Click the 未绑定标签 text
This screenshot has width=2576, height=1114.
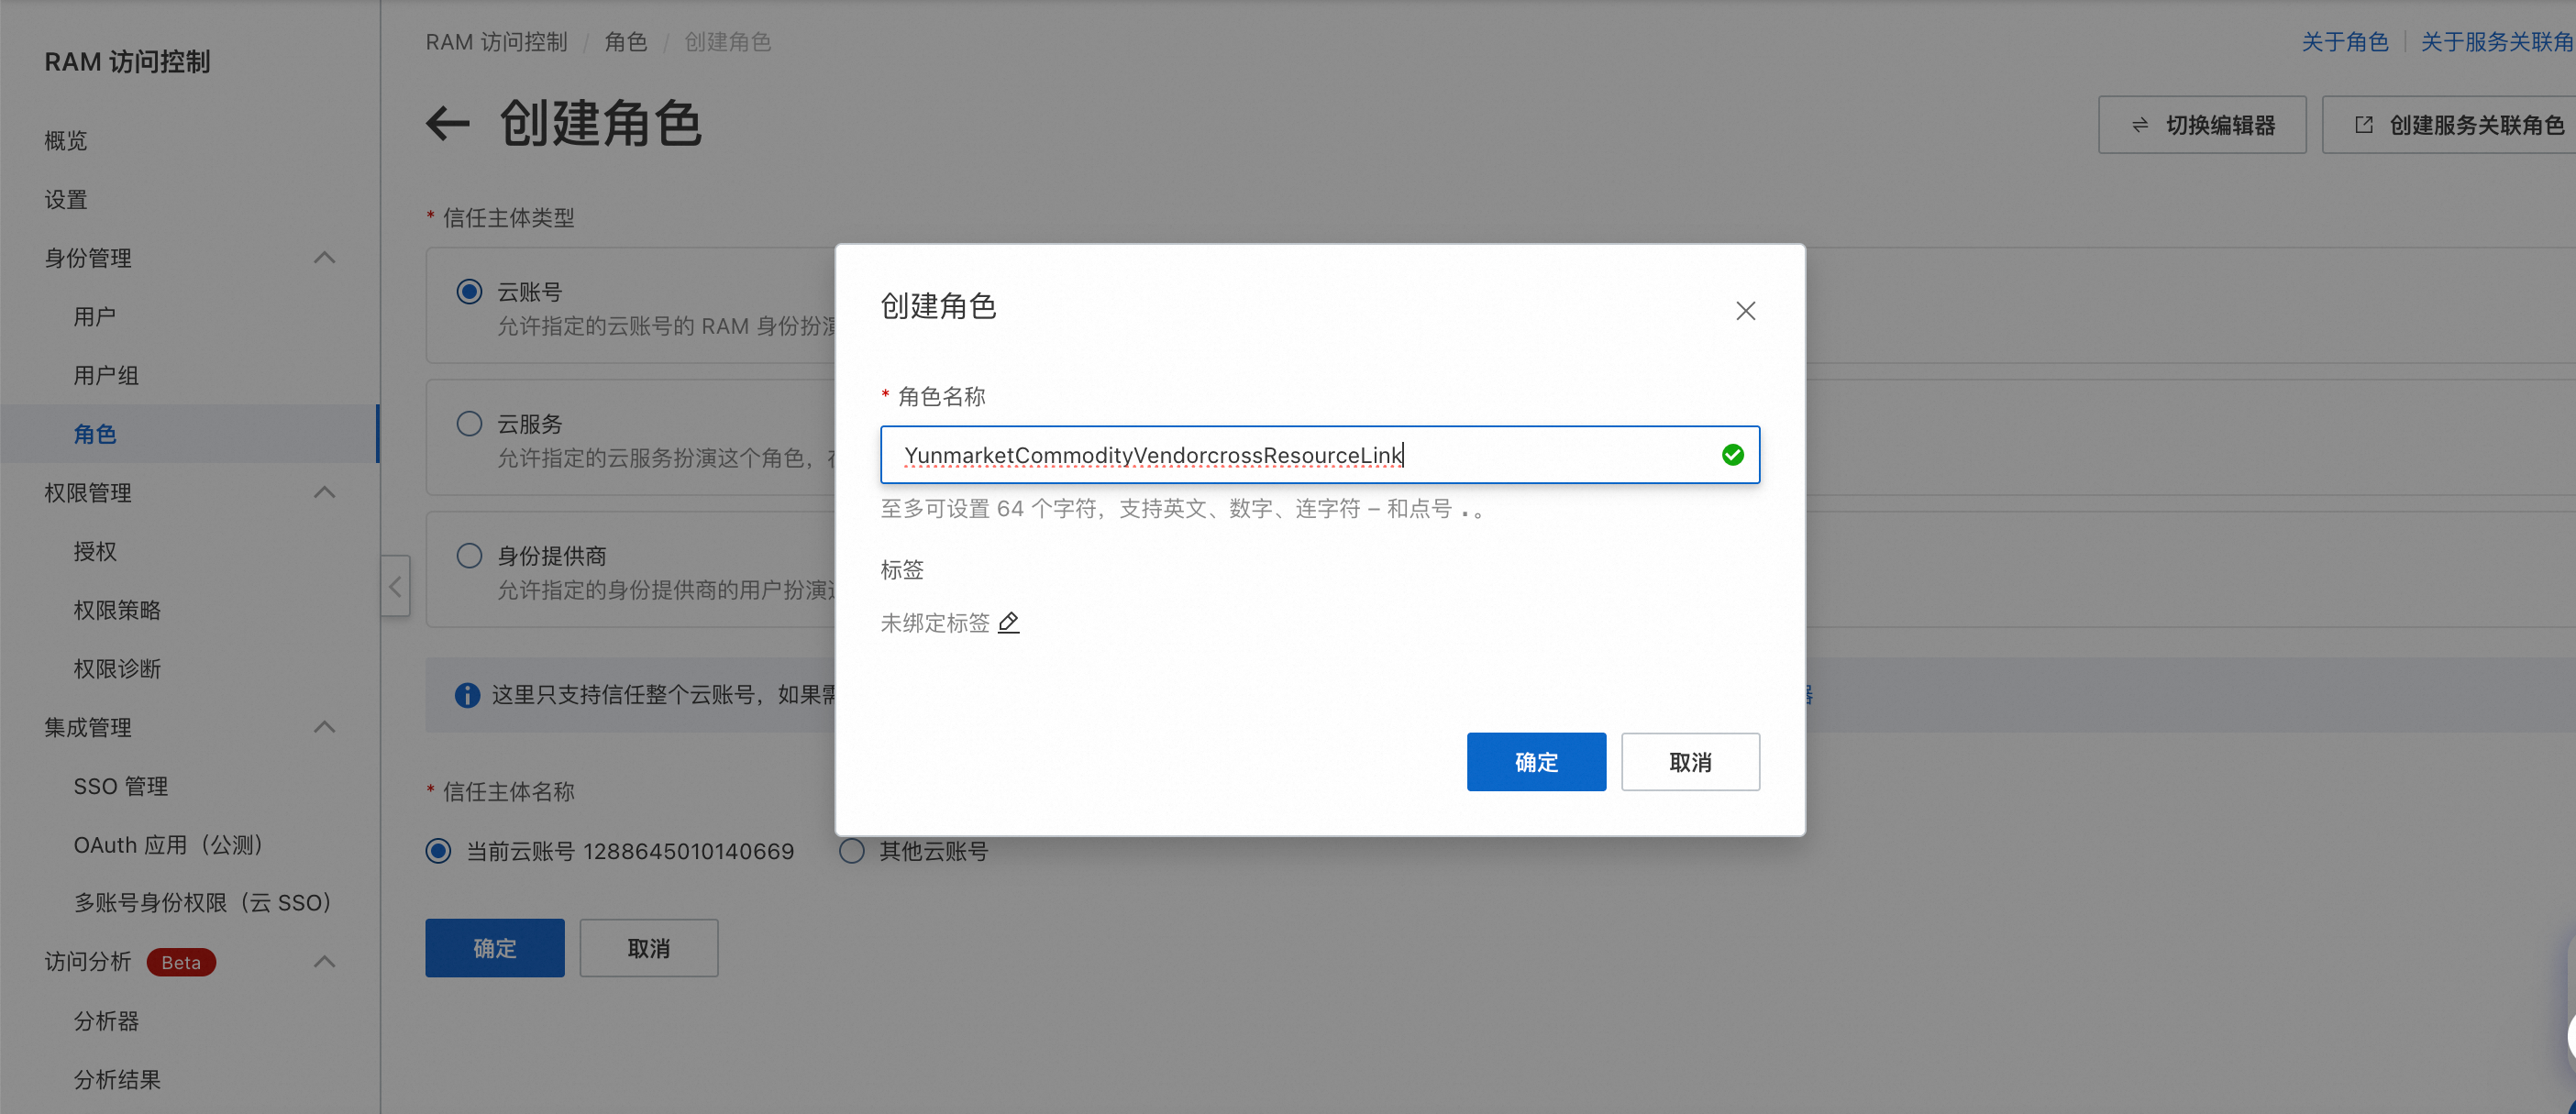[x=935, y=623]
